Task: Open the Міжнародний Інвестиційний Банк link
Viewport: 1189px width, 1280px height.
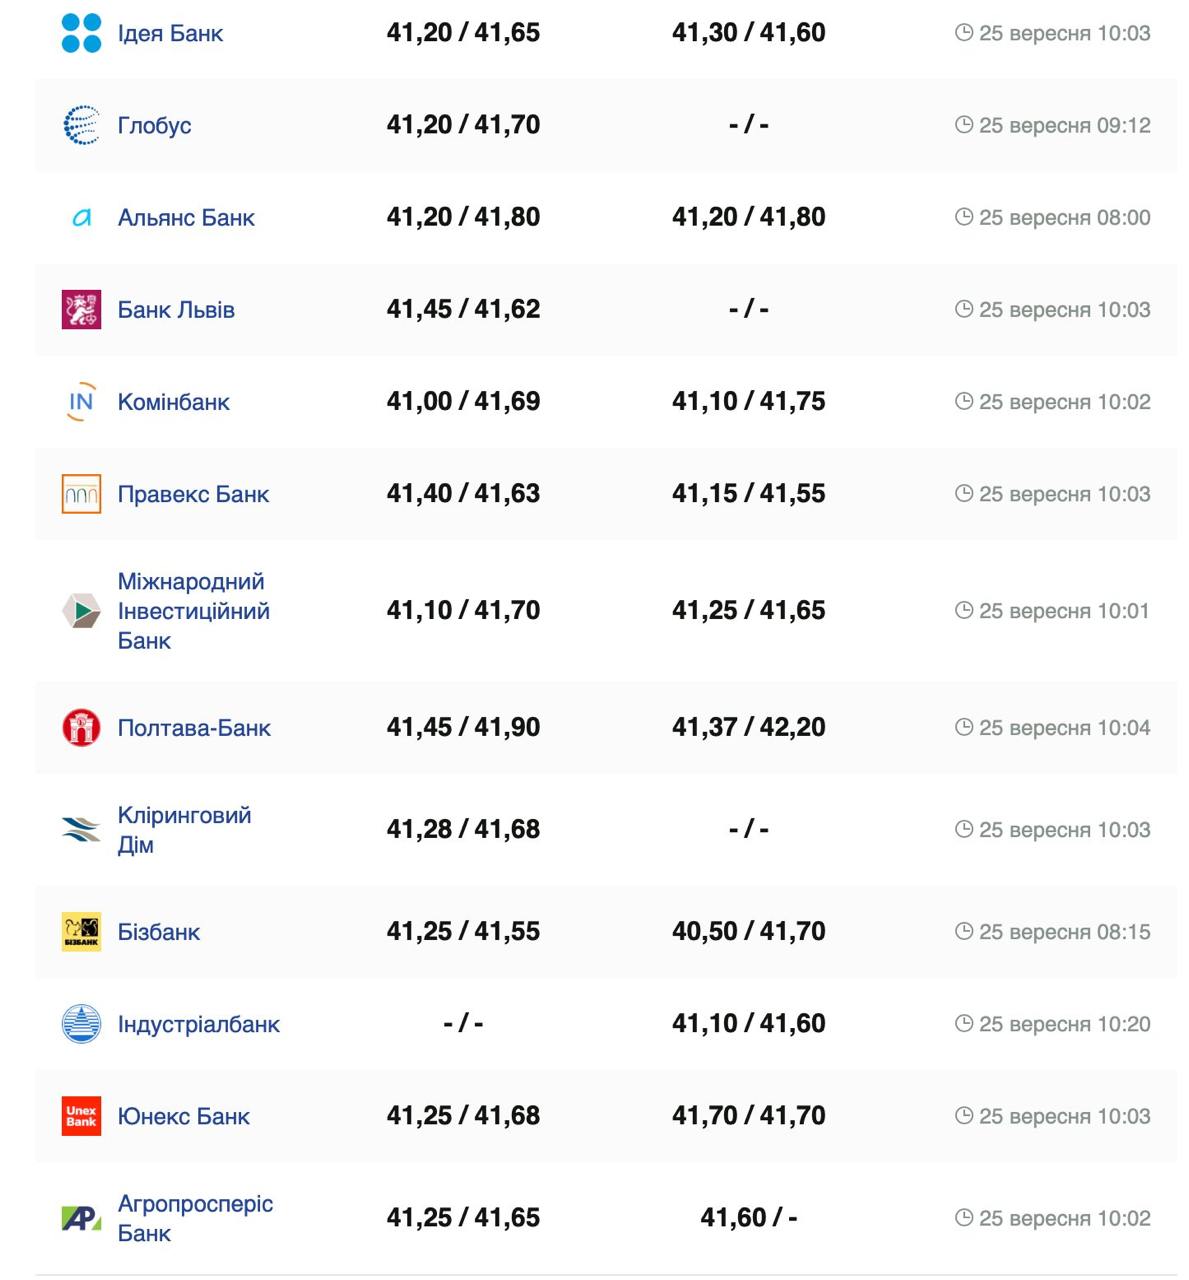Action: (193, 611)
